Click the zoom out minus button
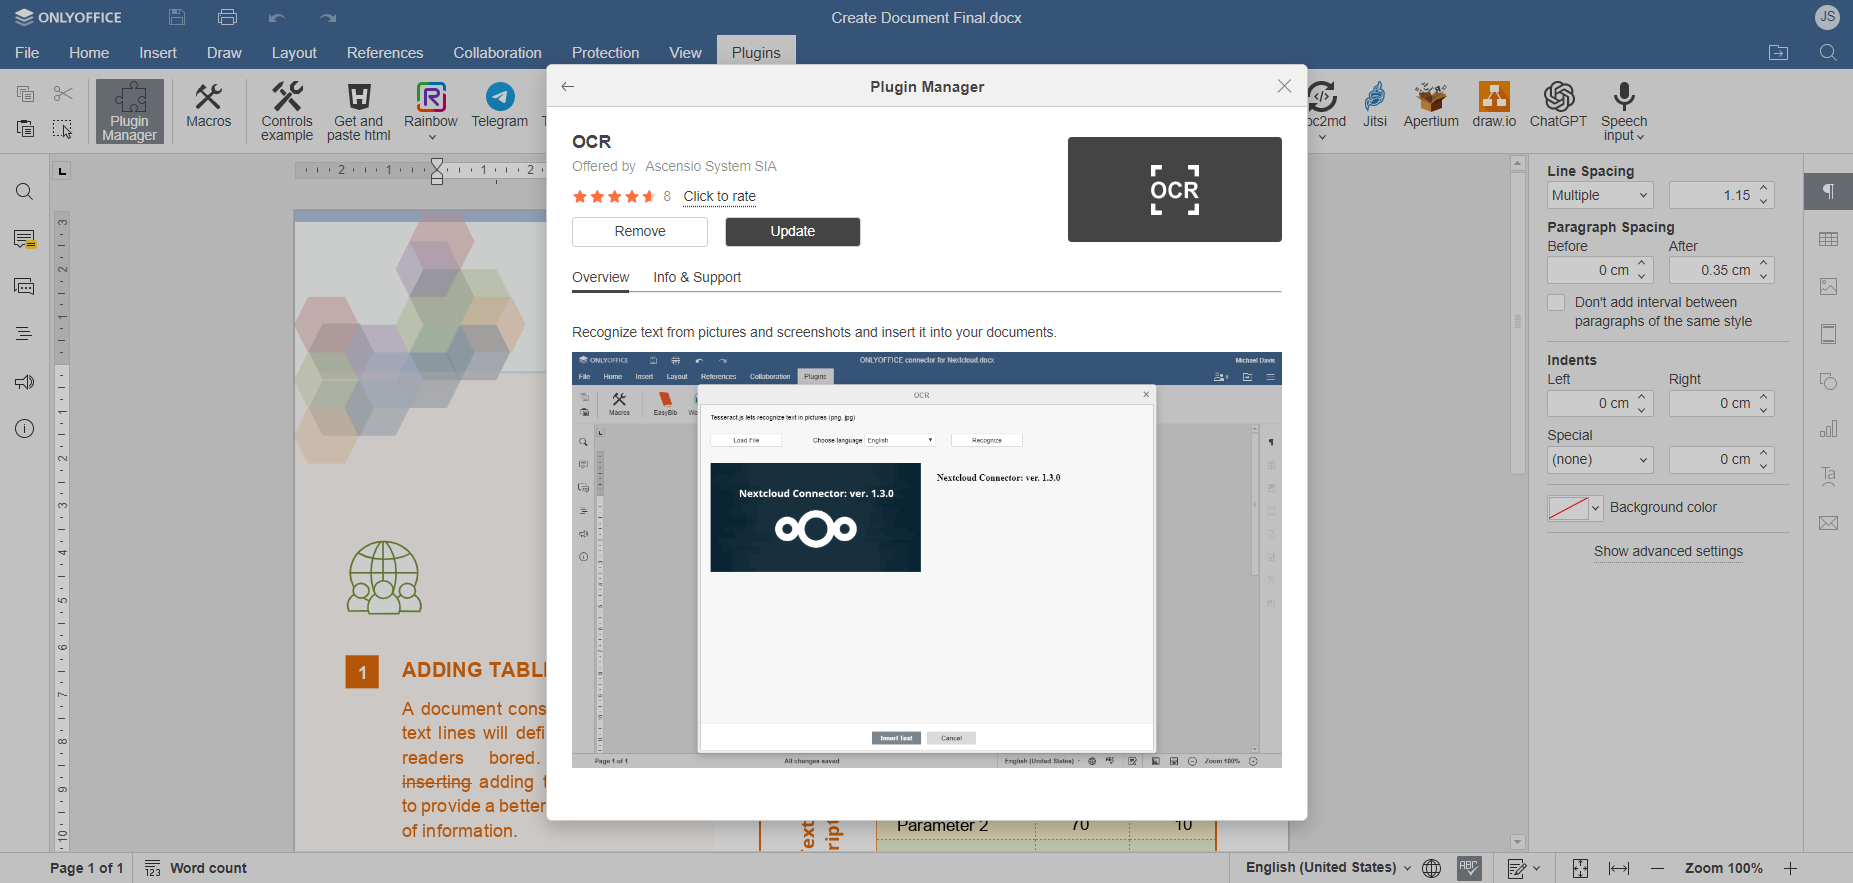 click(1657, 868)
